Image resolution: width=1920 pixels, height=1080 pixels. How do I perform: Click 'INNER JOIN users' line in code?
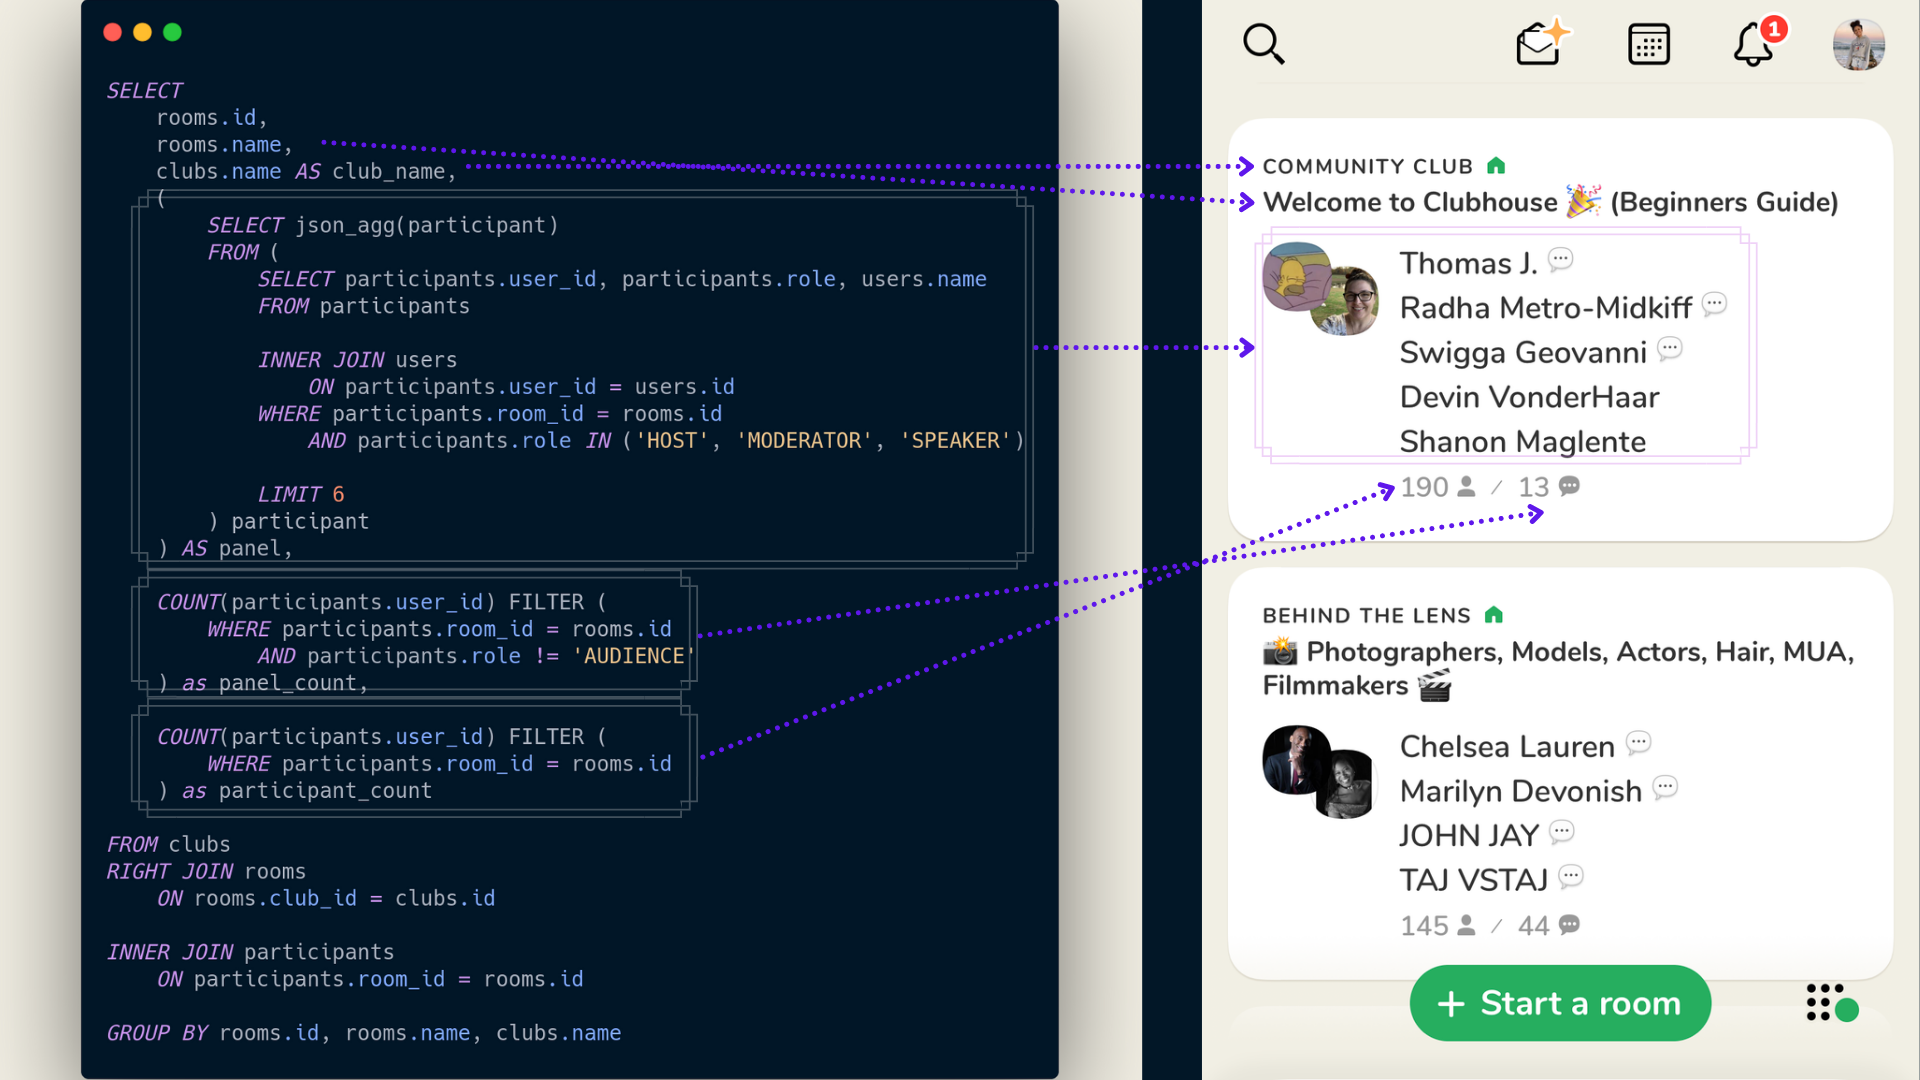click(x=357, y=360)
